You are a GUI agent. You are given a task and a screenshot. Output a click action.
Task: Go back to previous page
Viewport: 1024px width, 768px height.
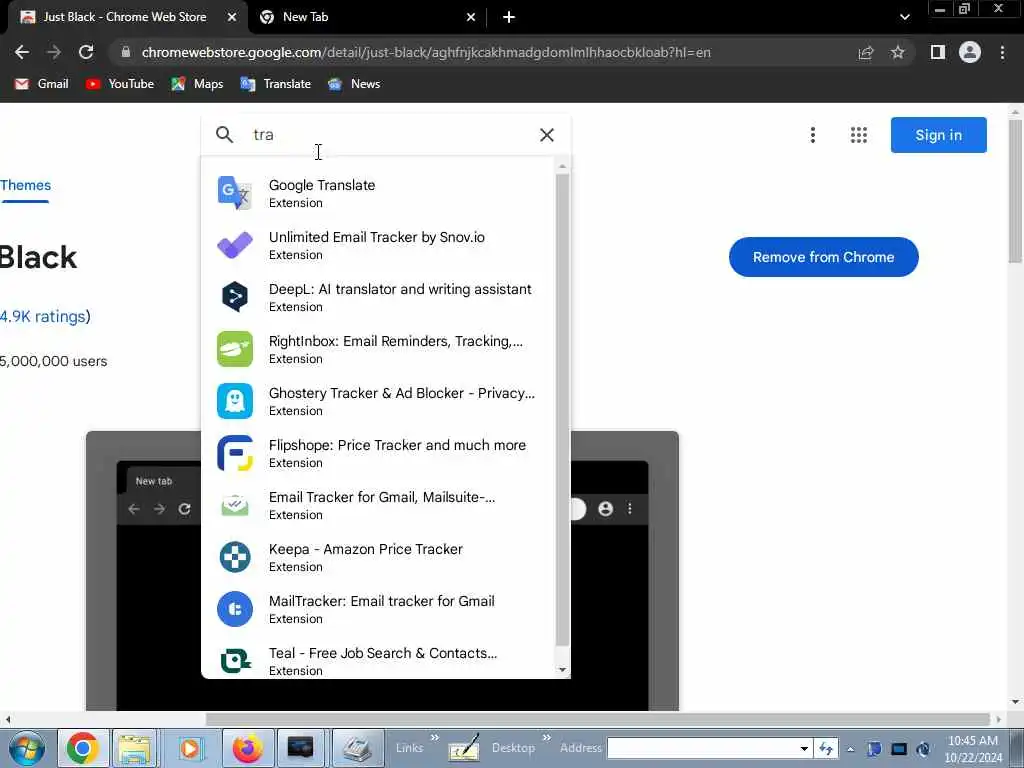[22, 52]
